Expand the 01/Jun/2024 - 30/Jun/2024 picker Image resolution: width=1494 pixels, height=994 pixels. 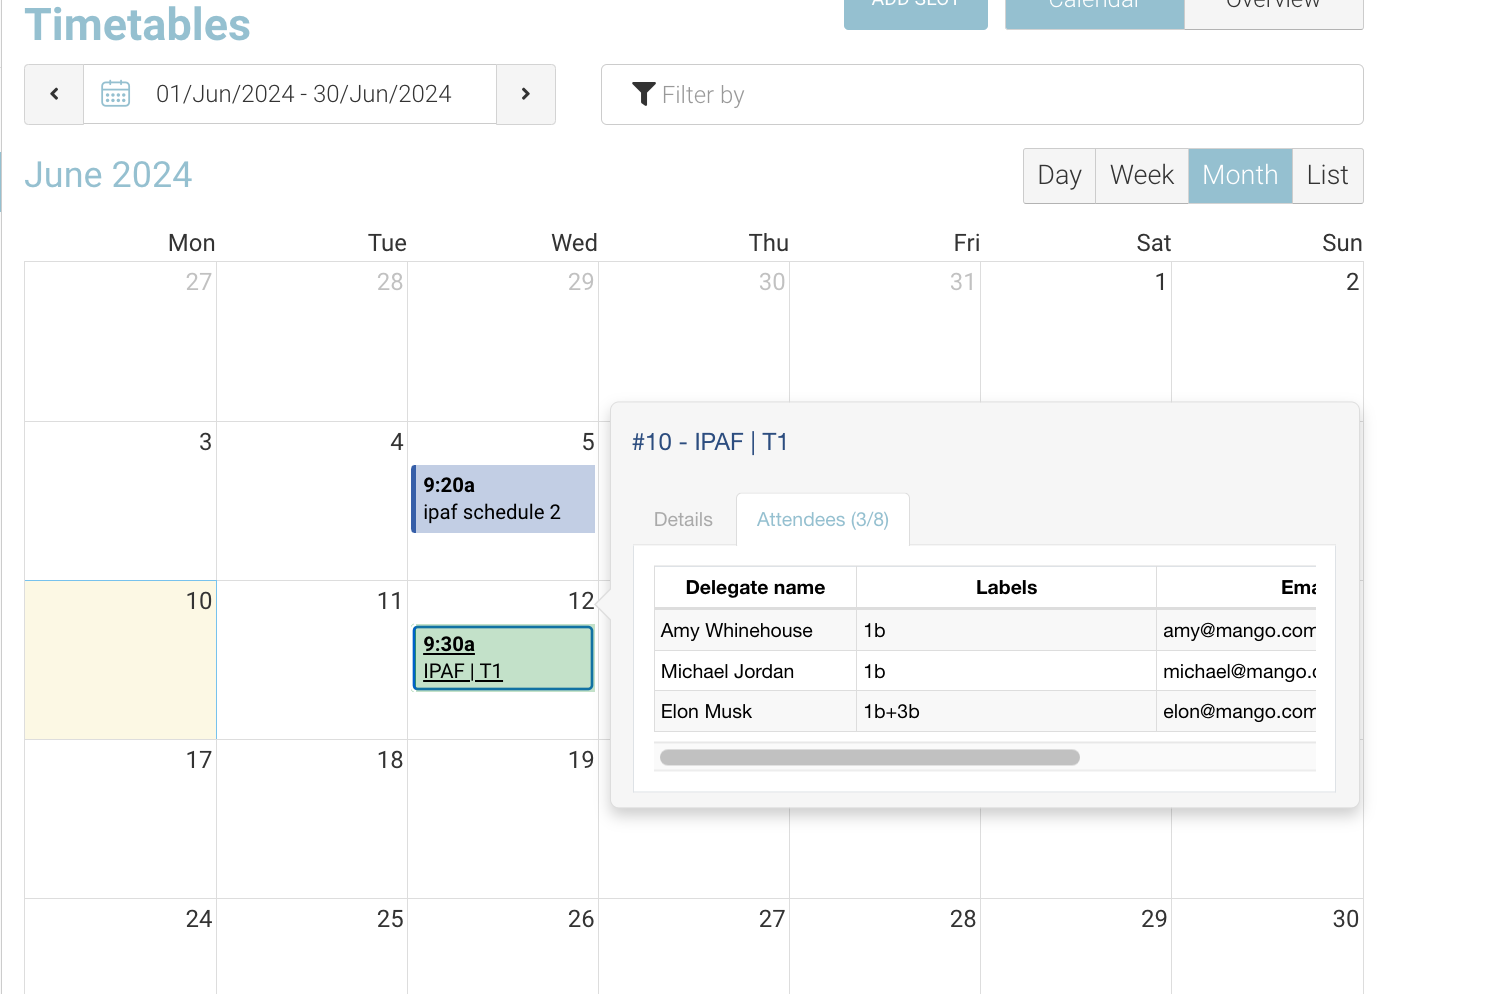303,93
